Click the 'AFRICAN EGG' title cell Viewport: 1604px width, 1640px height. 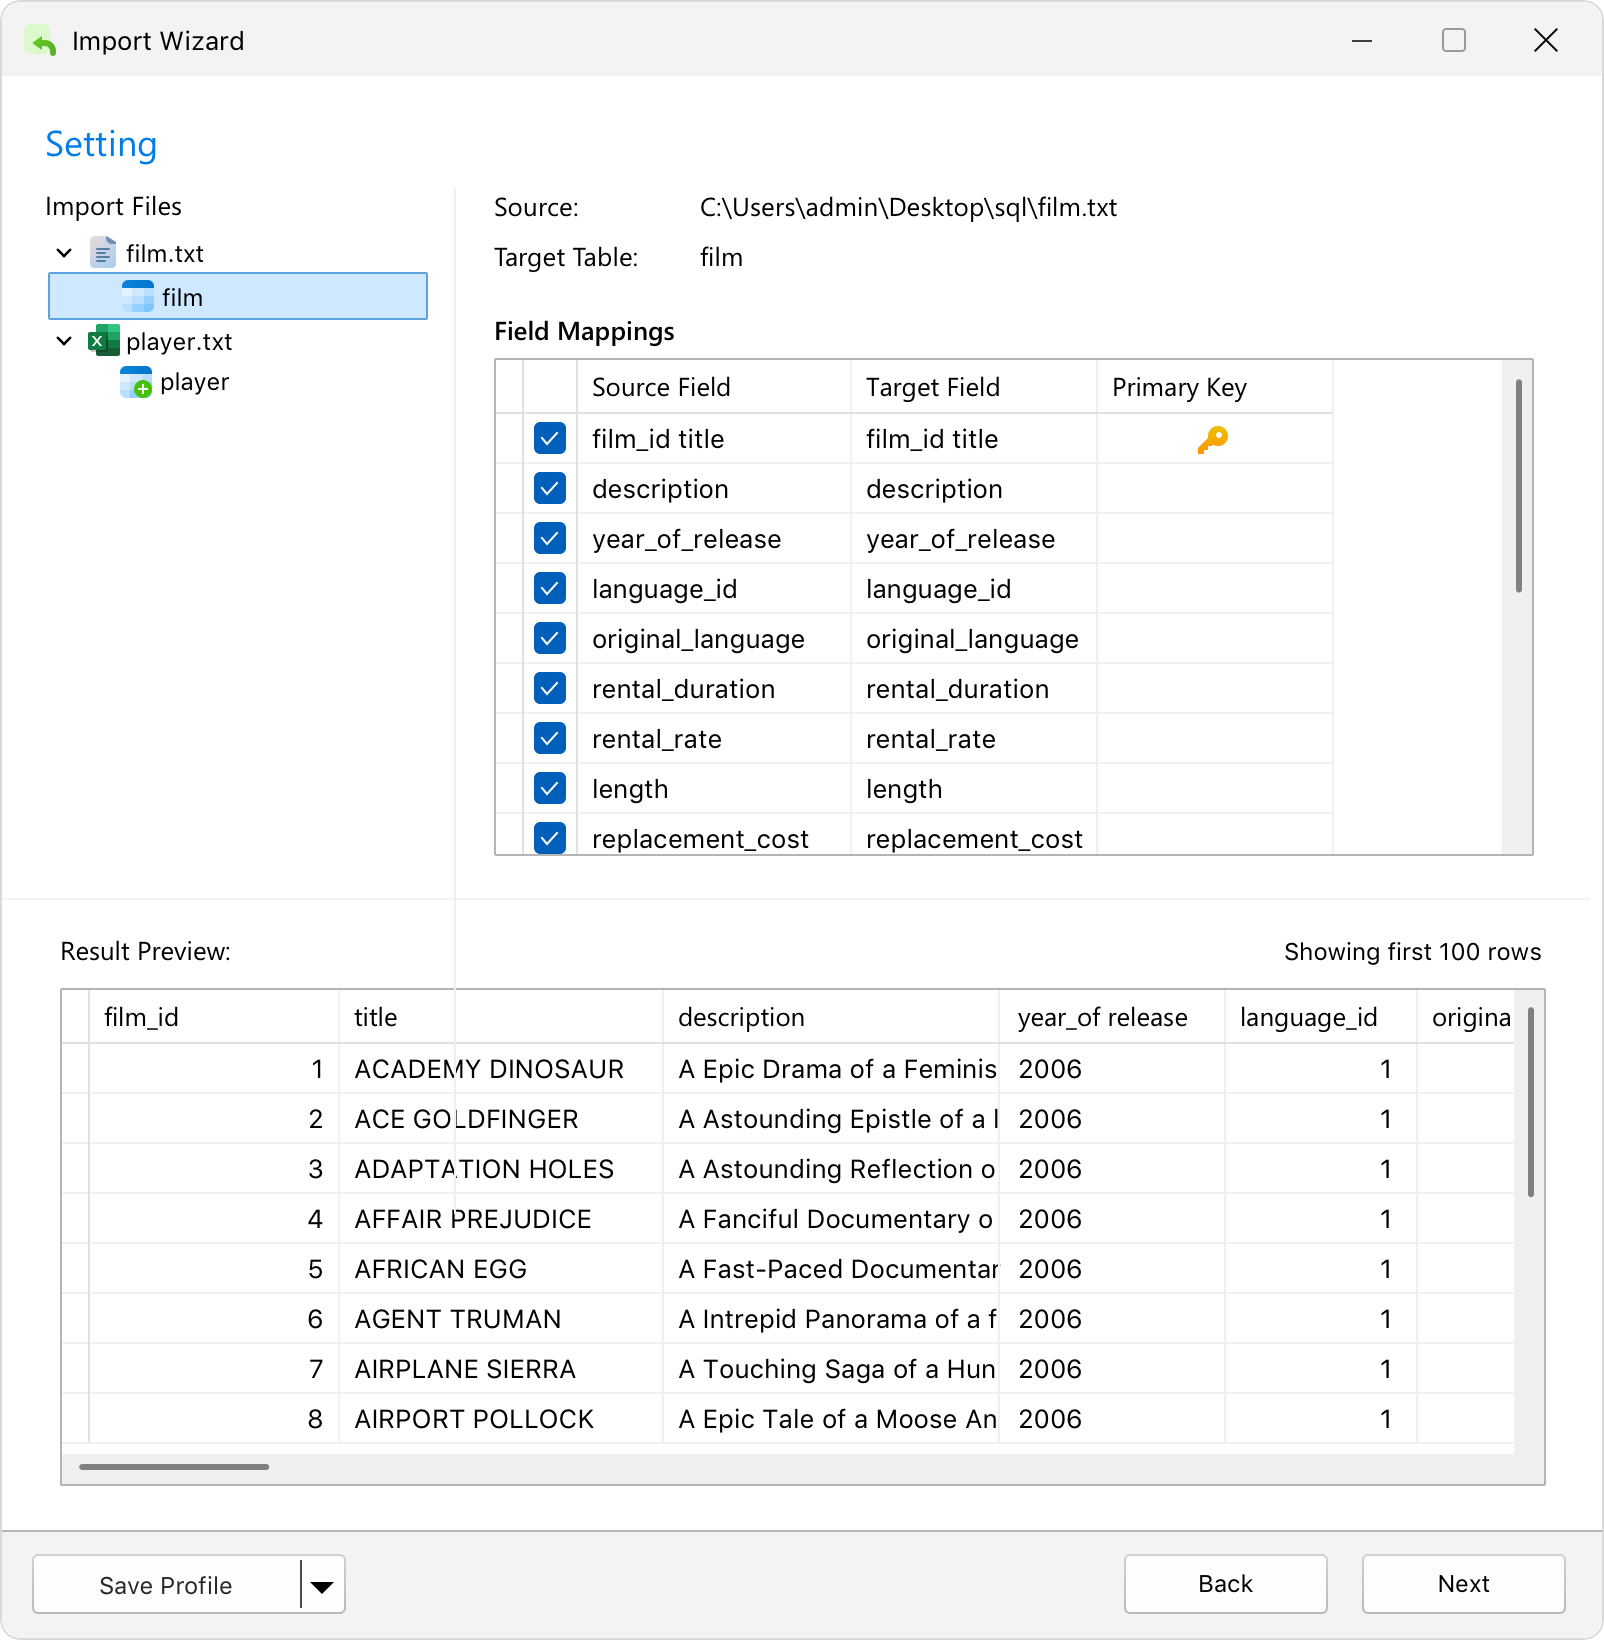[501, 1269]
